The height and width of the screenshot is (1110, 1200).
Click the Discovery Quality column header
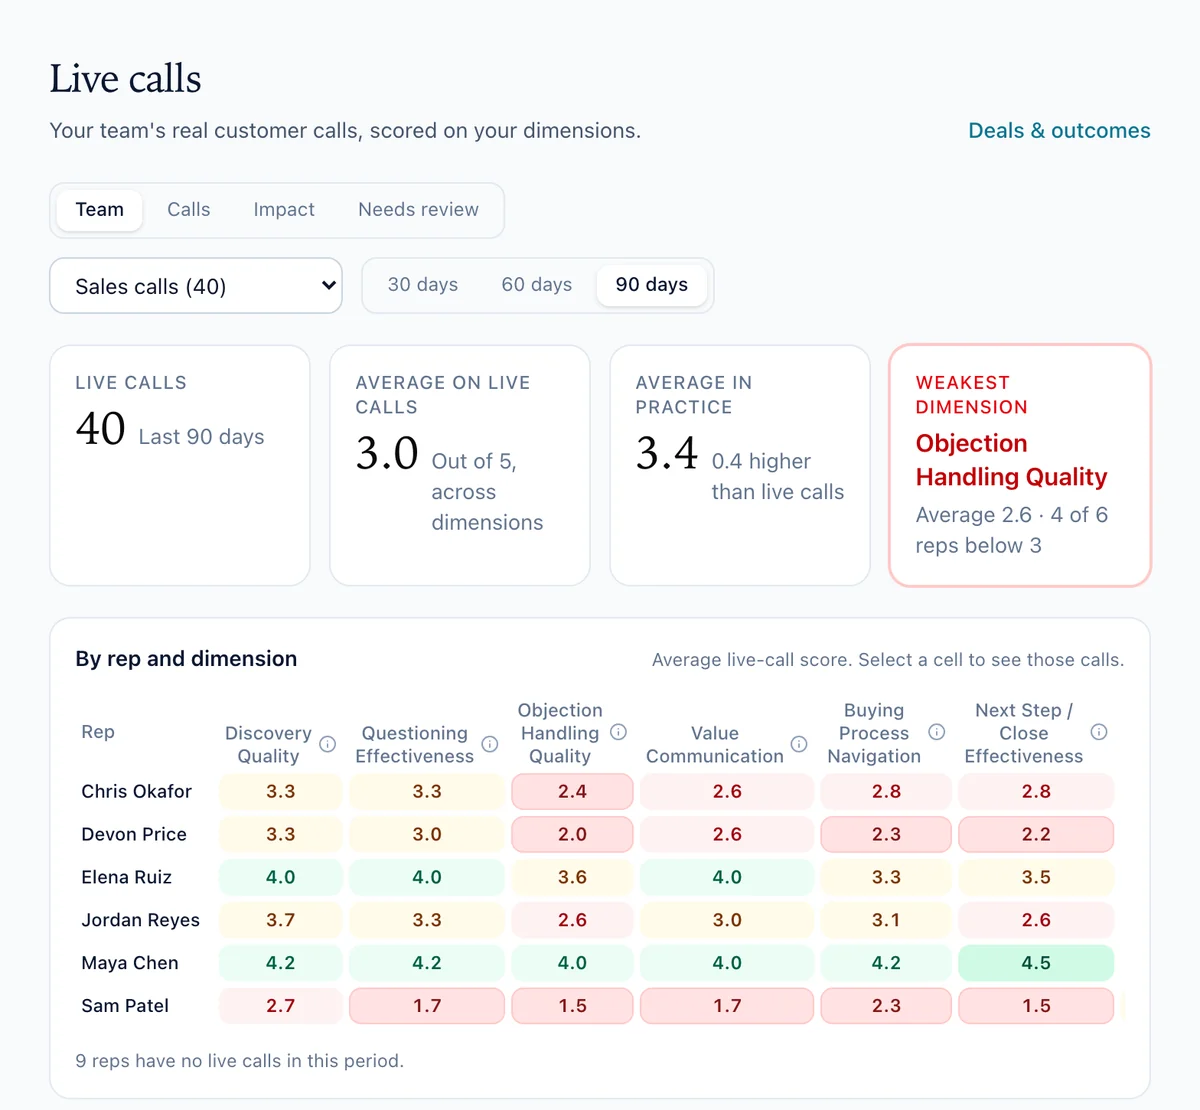pyautogui.click(x=268, y=745)
